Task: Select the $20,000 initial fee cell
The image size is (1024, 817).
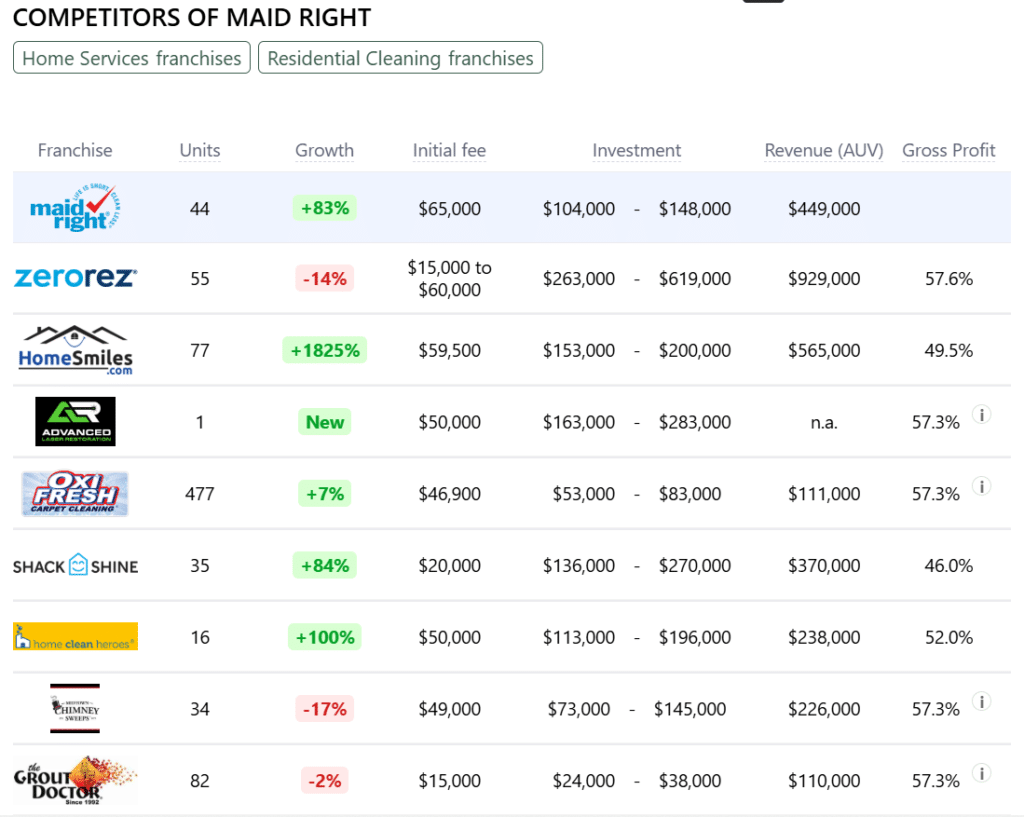Action: click(449, 566)
